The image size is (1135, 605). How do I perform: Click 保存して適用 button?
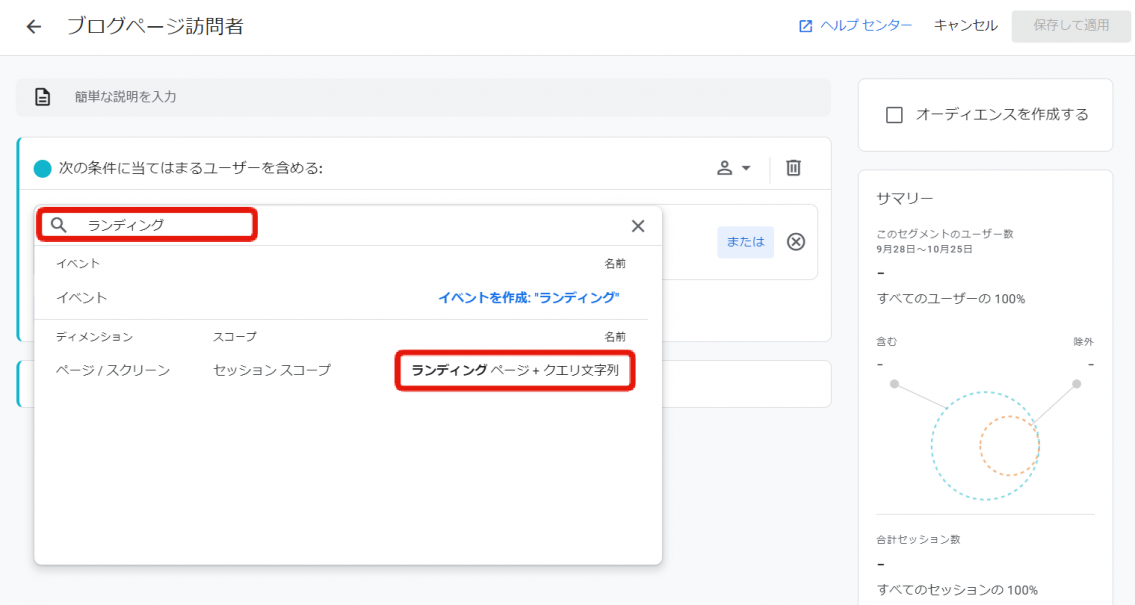point(1070,26)
